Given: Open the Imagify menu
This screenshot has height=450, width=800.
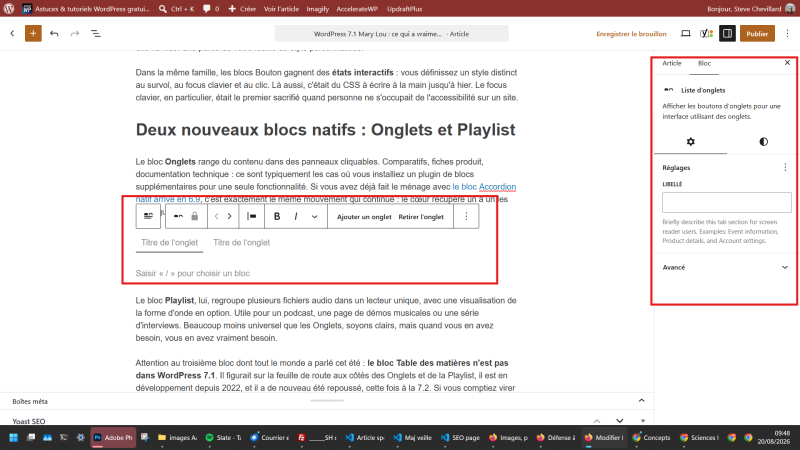Looking at the screenshot, I should pyautogui.click(x=317, y=9).
